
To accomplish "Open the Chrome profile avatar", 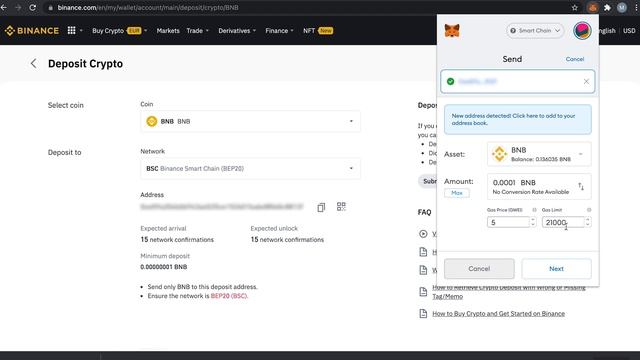I will tap(622, 8).
